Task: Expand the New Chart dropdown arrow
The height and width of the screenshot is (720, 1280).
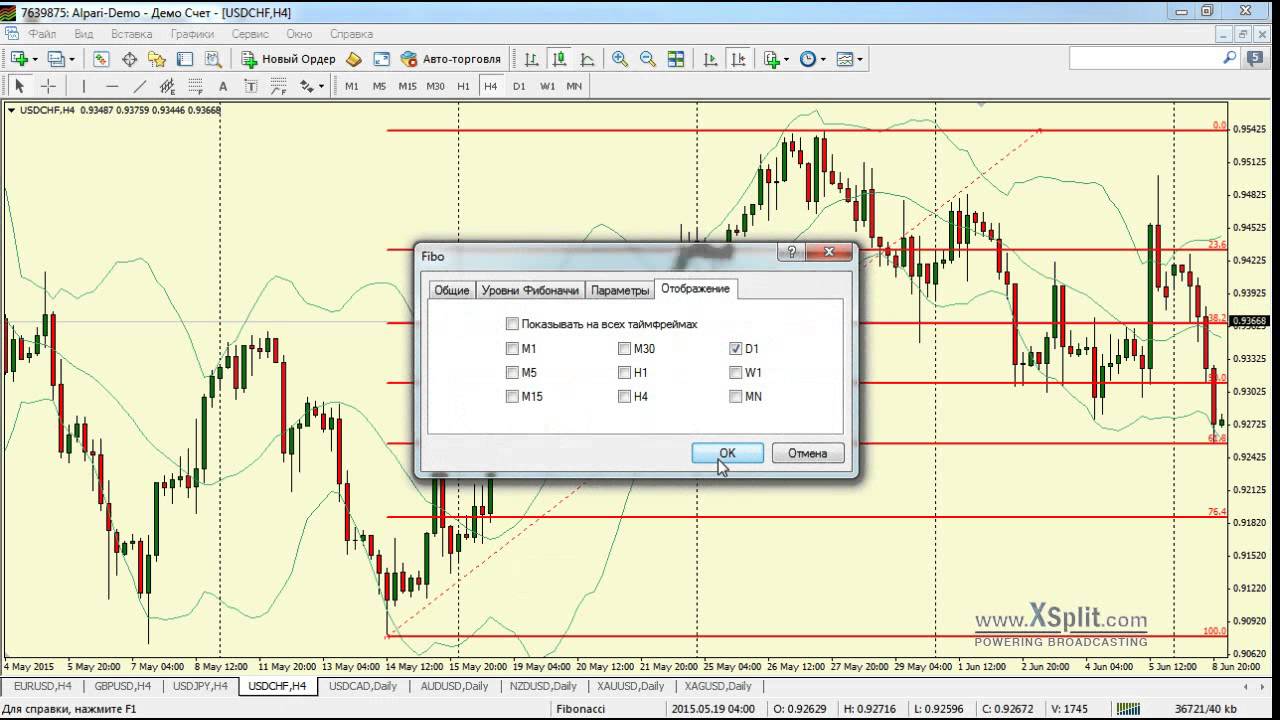Action: click(x=35, y=60)
